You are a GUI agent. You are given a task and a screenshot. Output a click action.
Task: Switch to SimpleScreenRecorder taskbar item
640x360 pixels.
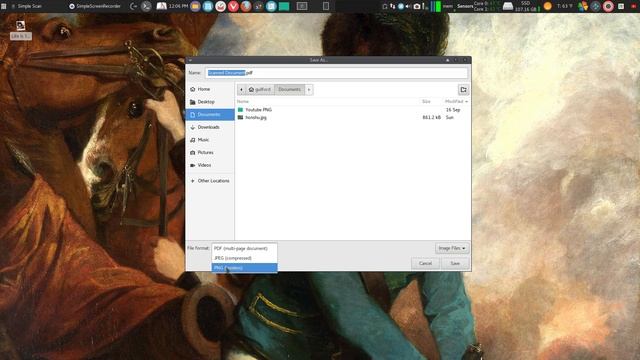coord(95,6)
